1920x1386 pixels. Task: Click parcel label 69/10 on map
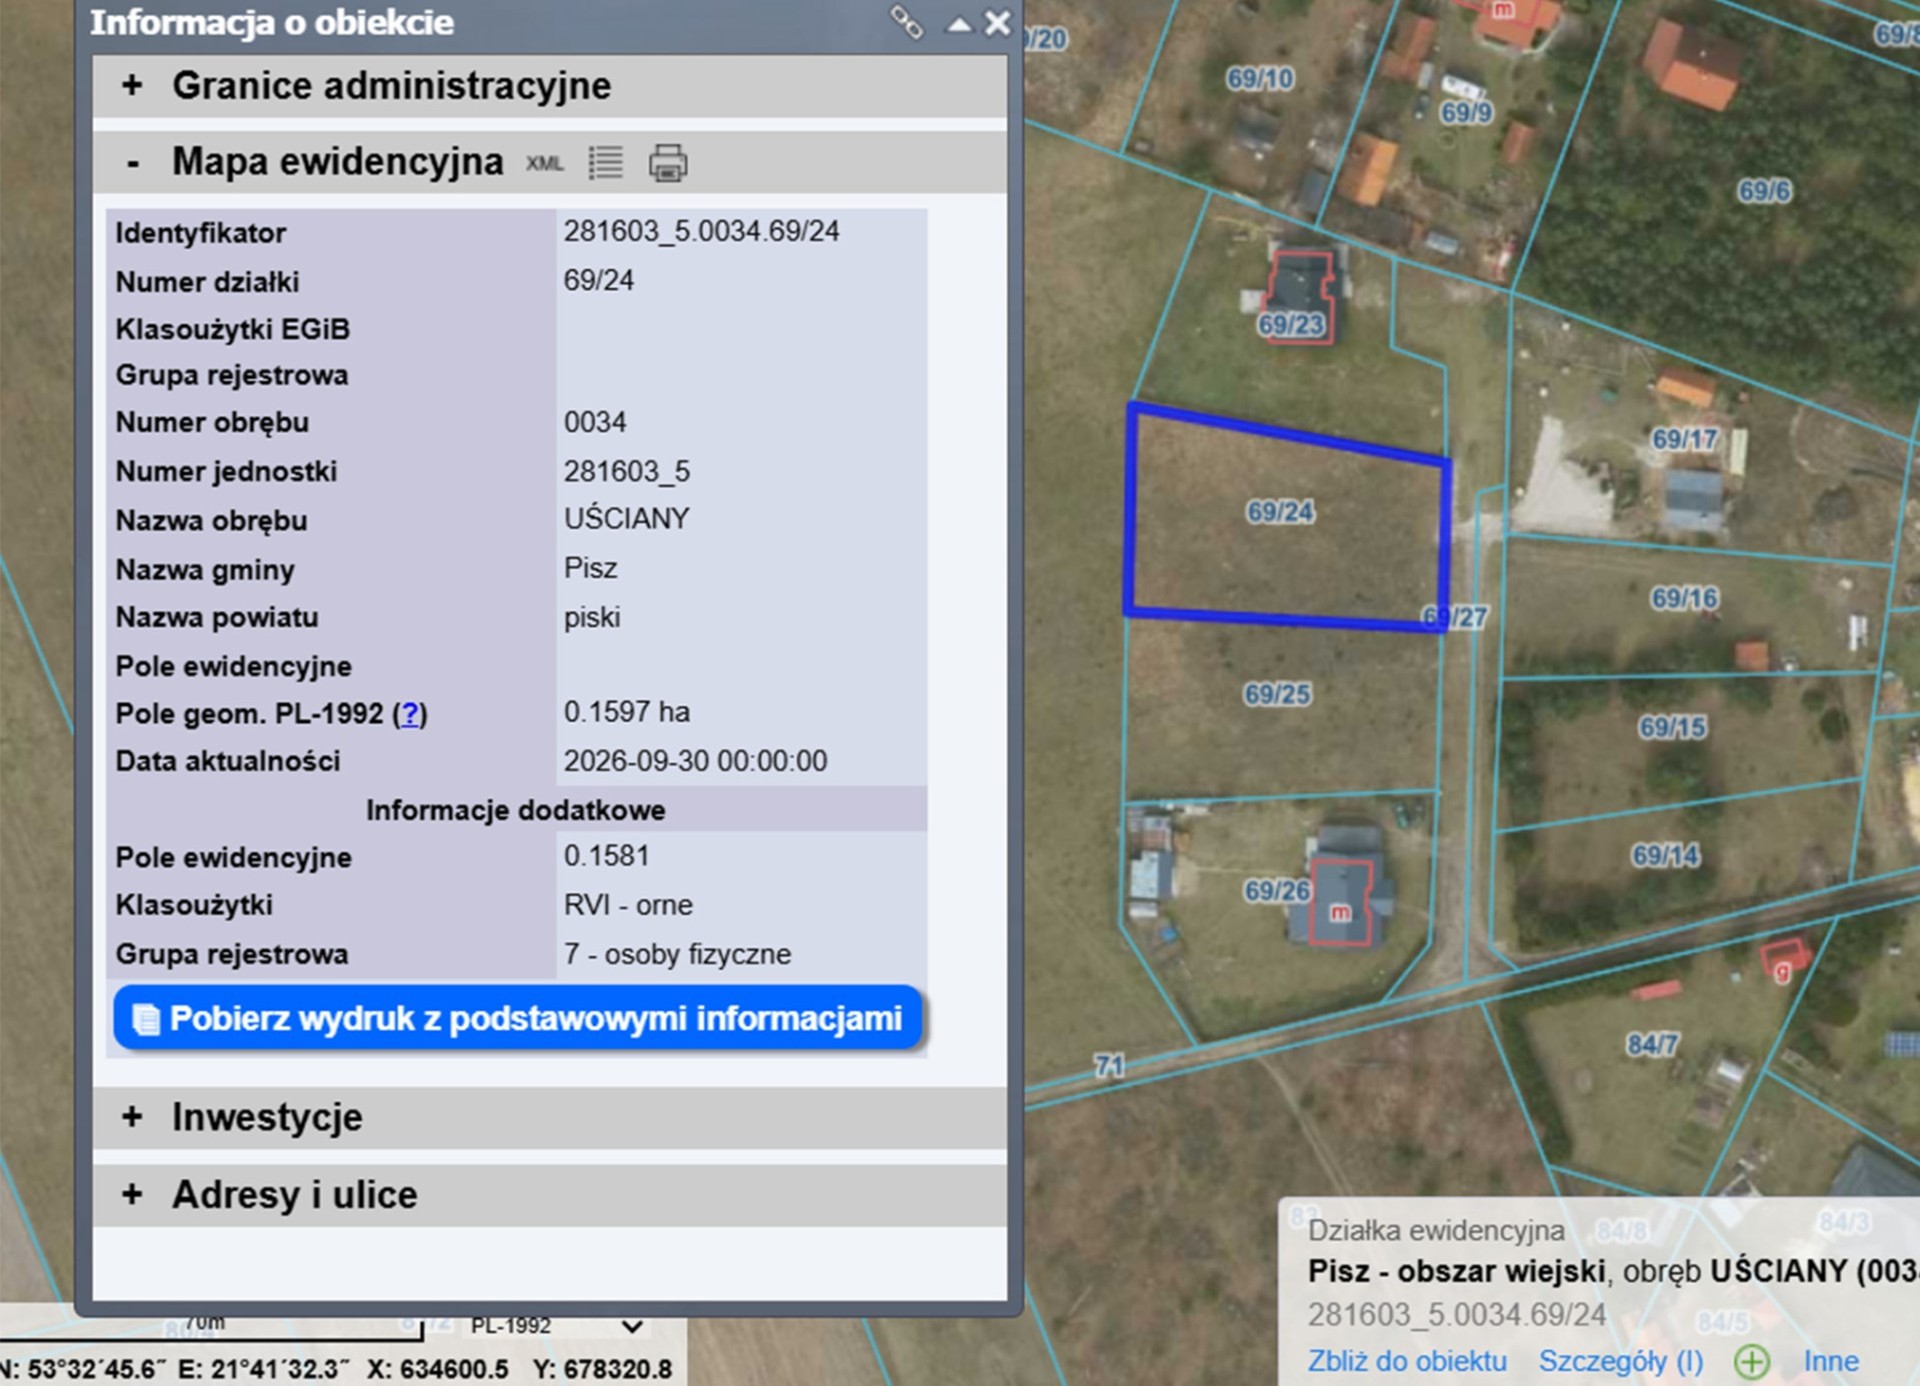pyautogui.click(x=1260, y=78)
